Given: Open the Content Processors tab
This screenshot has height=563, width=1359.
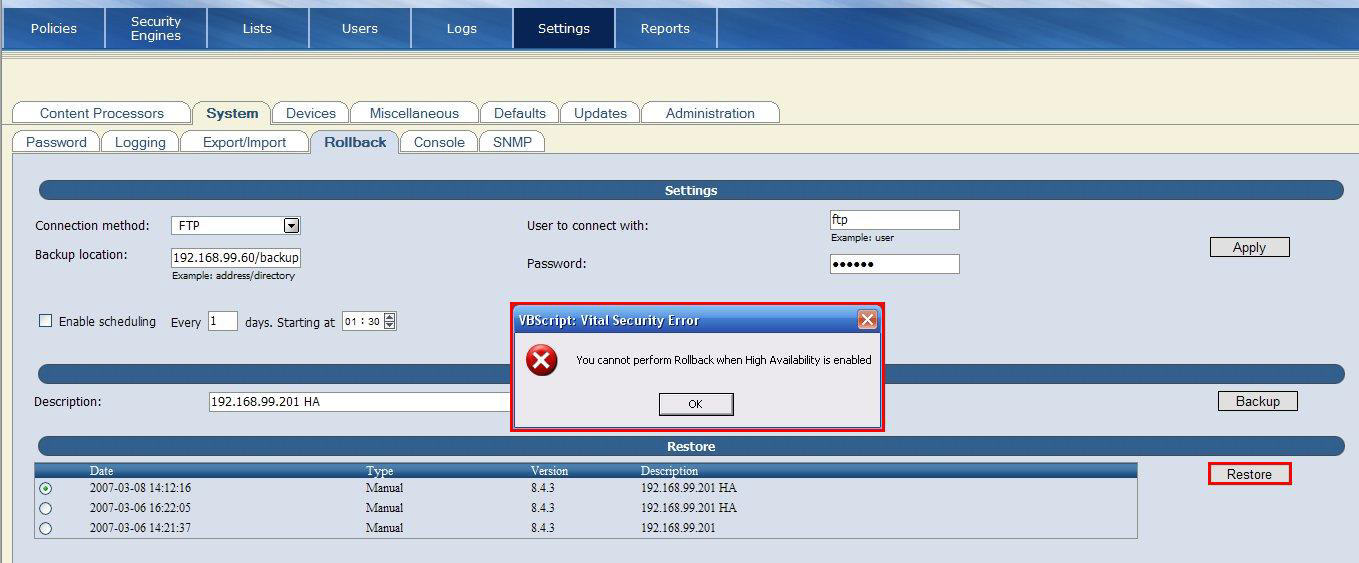Looking at the screenshot, I should tap(101, 113).
